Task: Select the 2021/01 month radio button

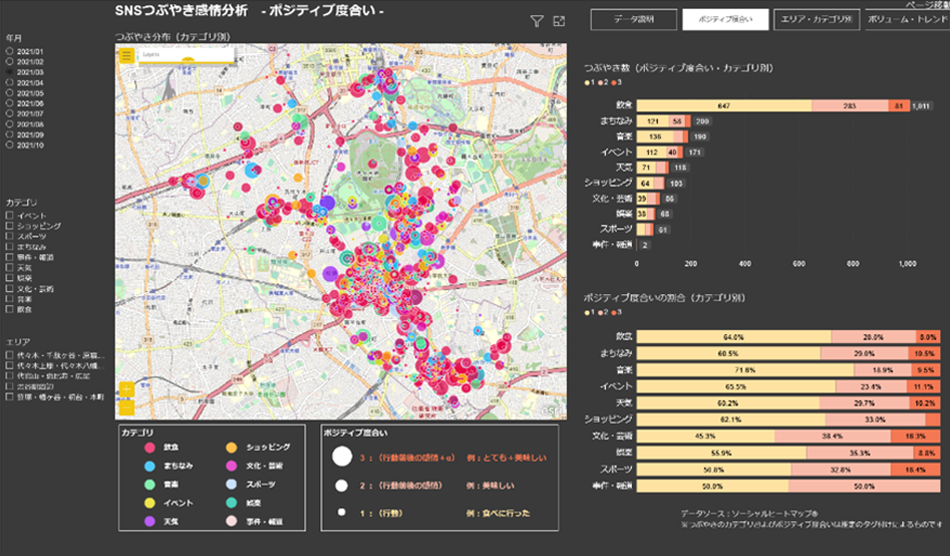Action: [9, 50]
